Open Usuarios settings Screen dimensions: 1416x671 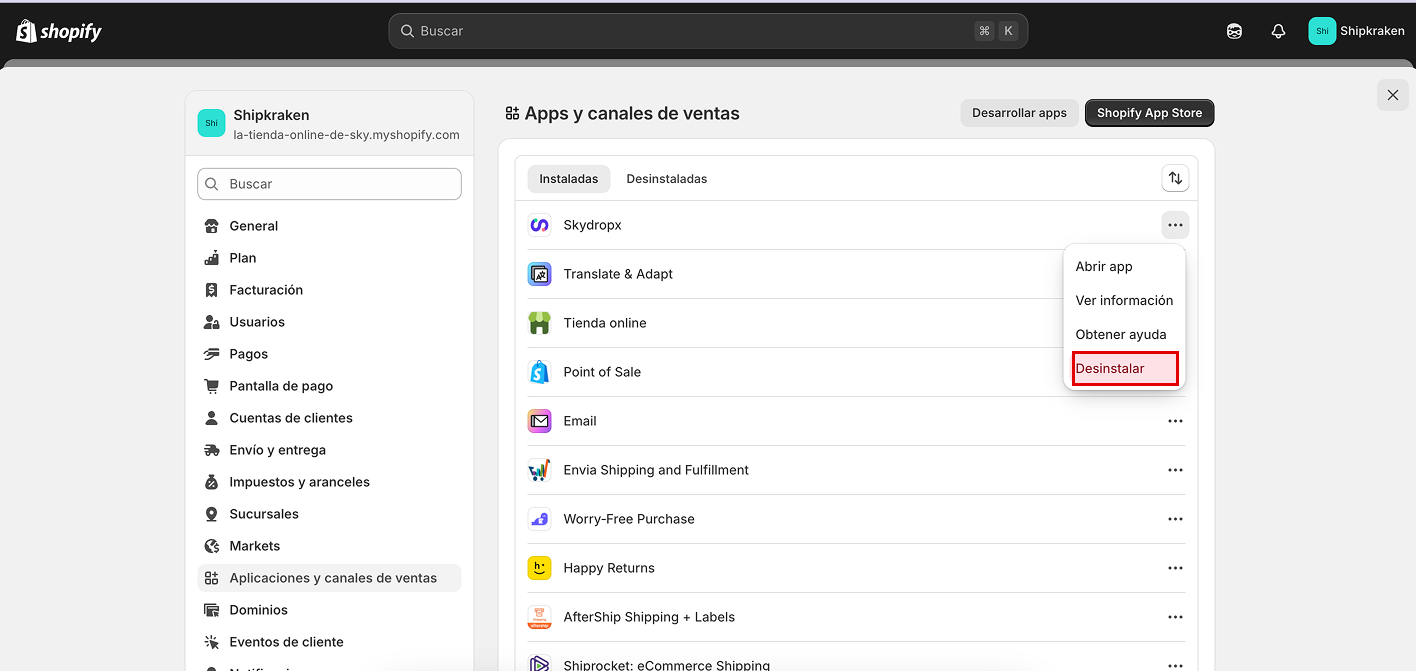click(329, 322)
